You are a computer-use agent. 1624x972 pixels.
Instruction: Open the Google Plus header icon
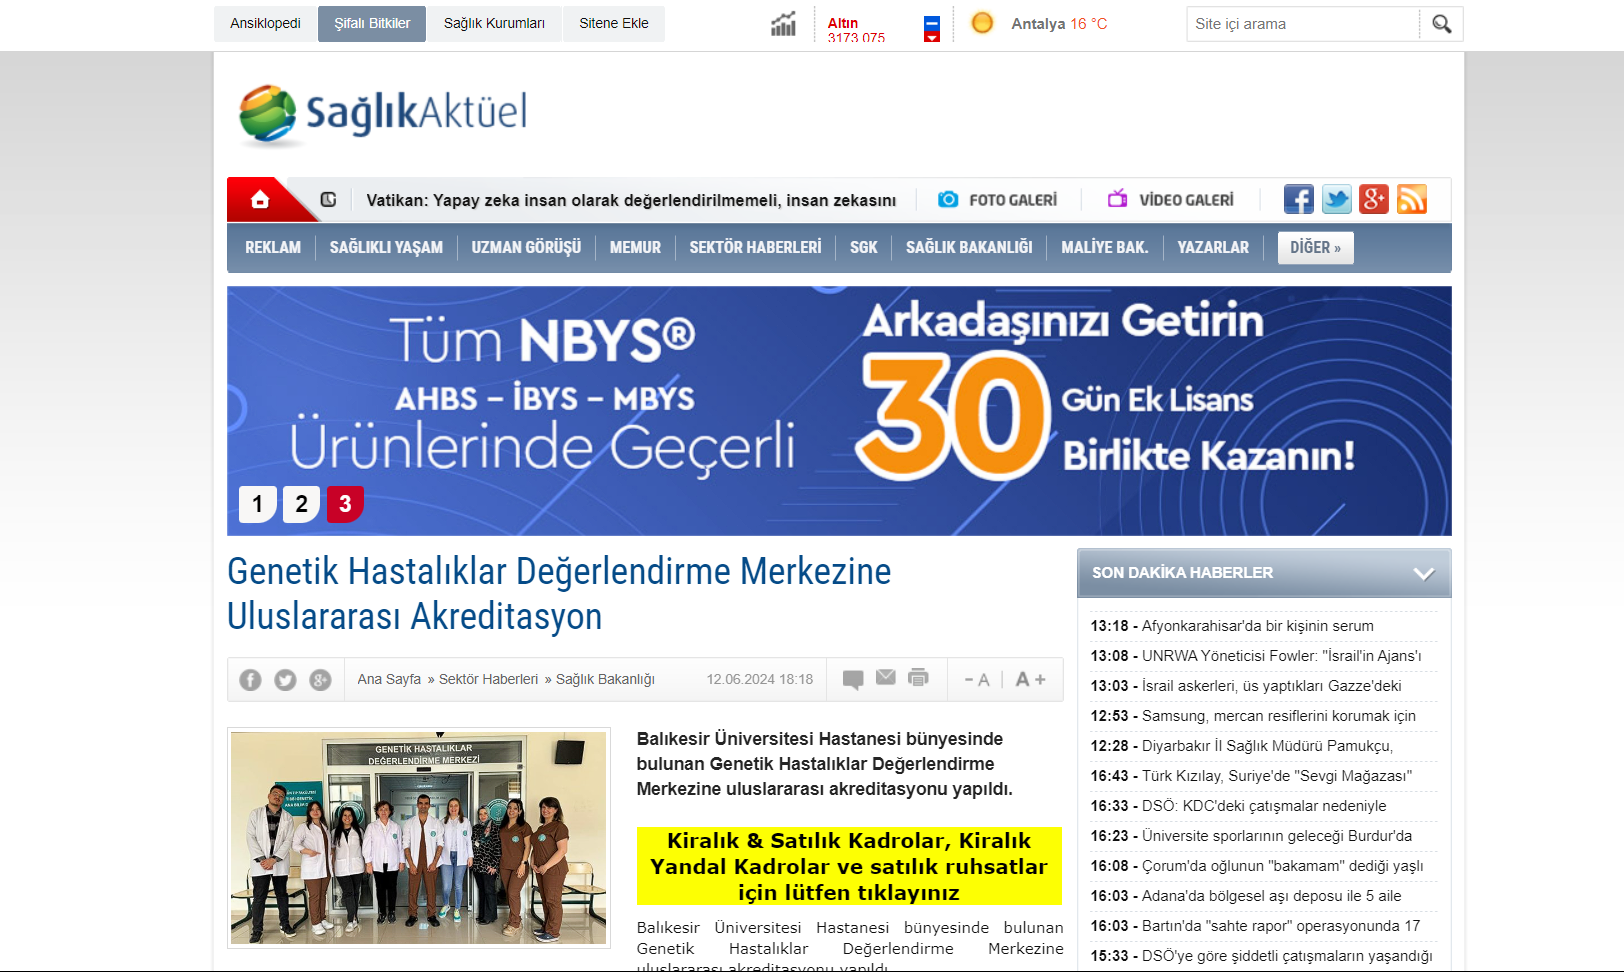point(1374,199)
